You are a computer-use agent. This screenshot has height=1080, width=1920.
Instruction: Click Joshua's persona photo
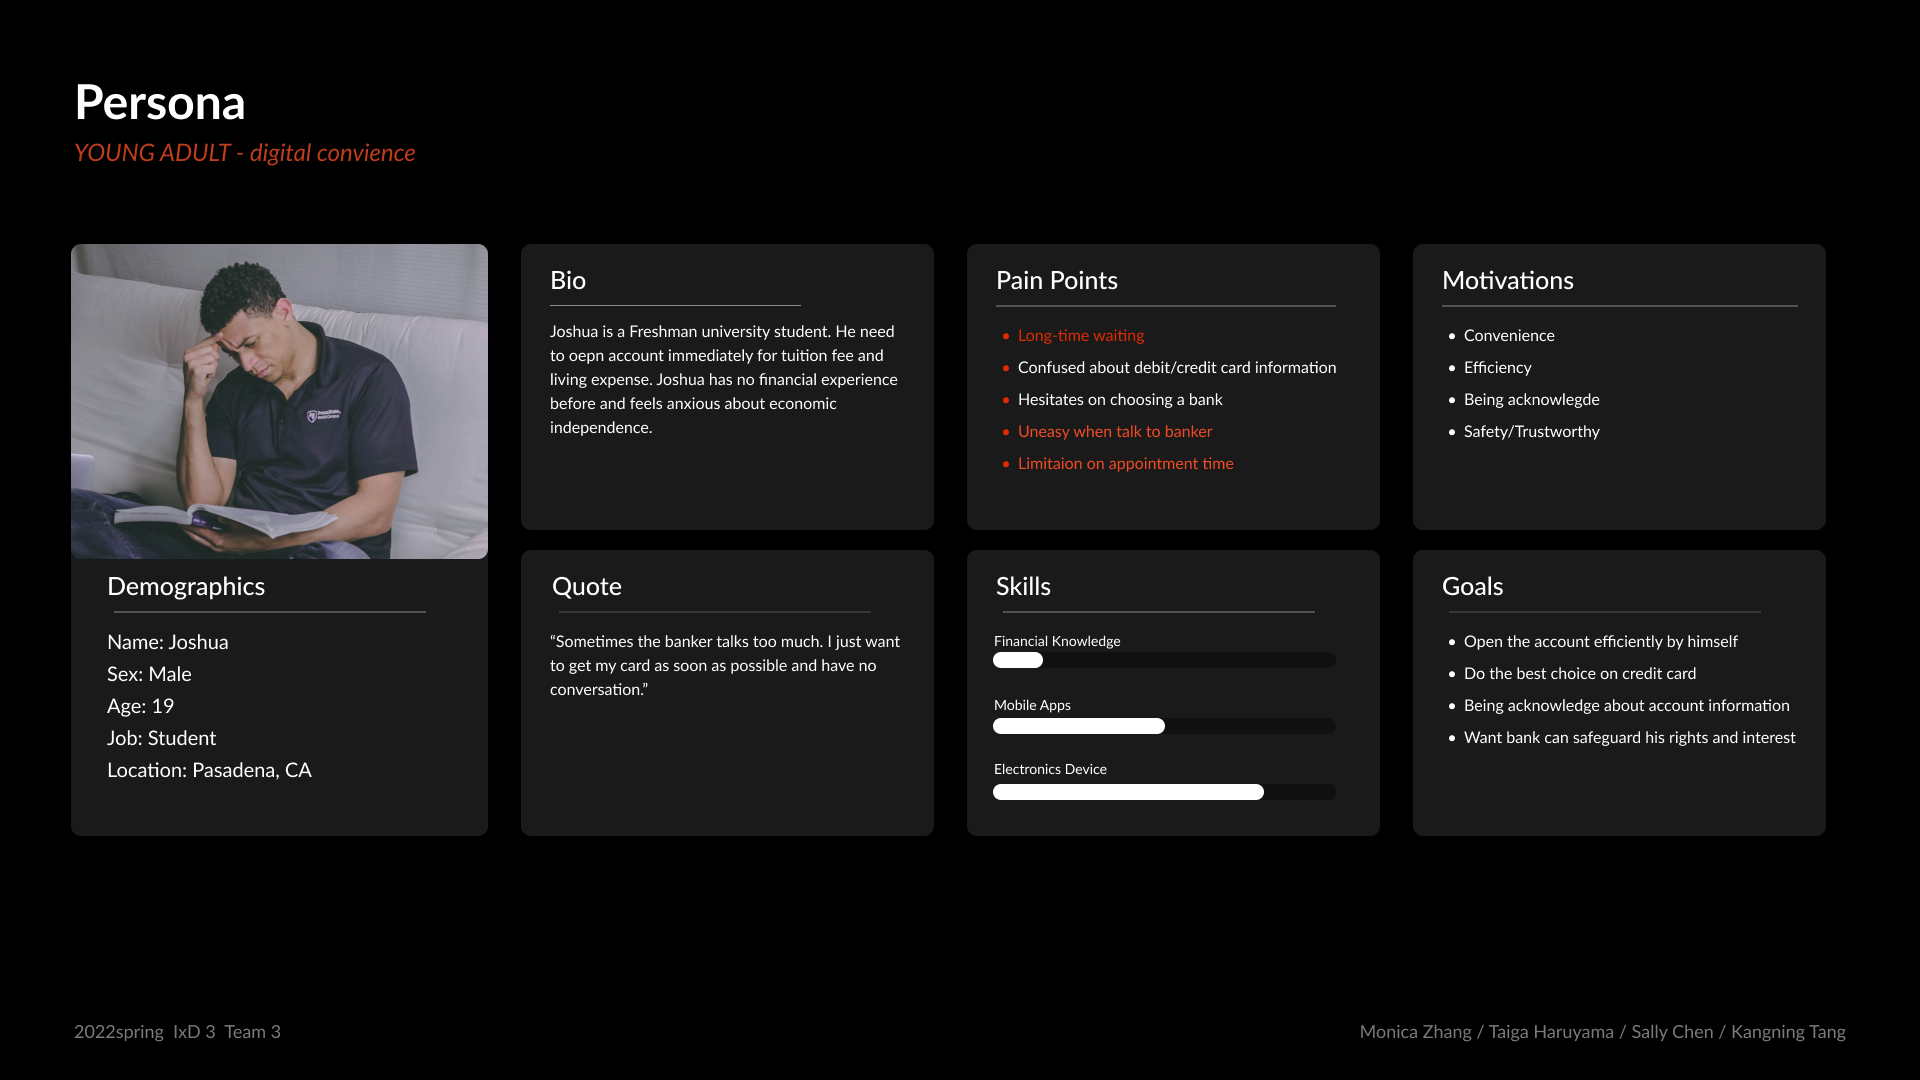(279, 401)
